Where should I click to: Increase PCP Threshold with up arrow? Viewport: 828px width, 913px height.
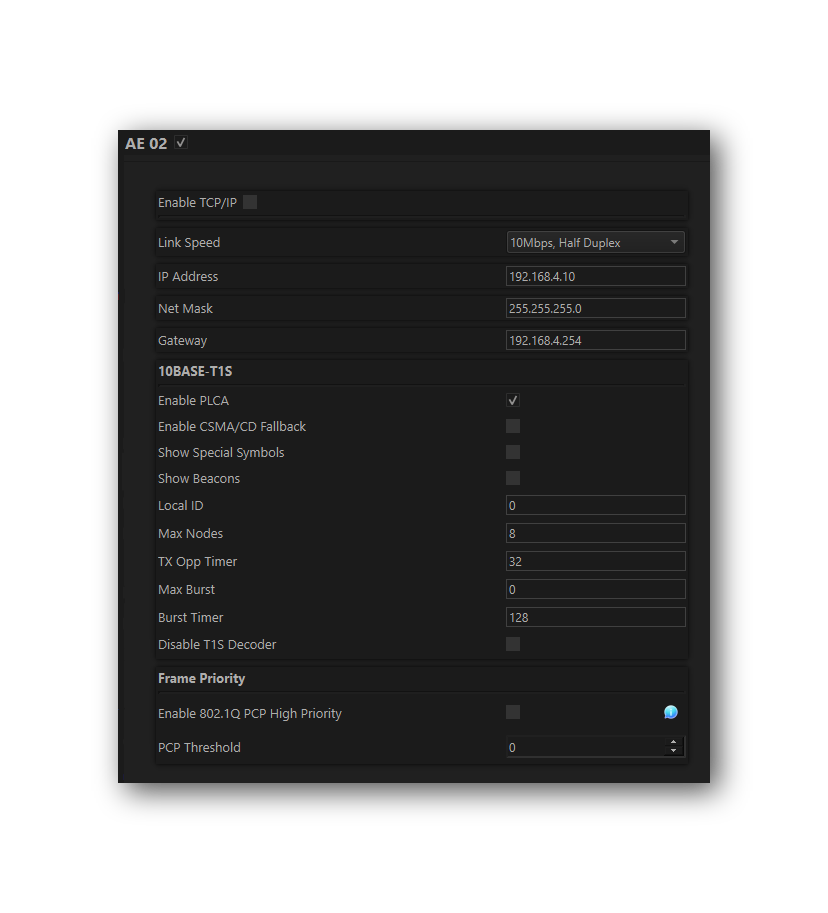pos(674,742)
